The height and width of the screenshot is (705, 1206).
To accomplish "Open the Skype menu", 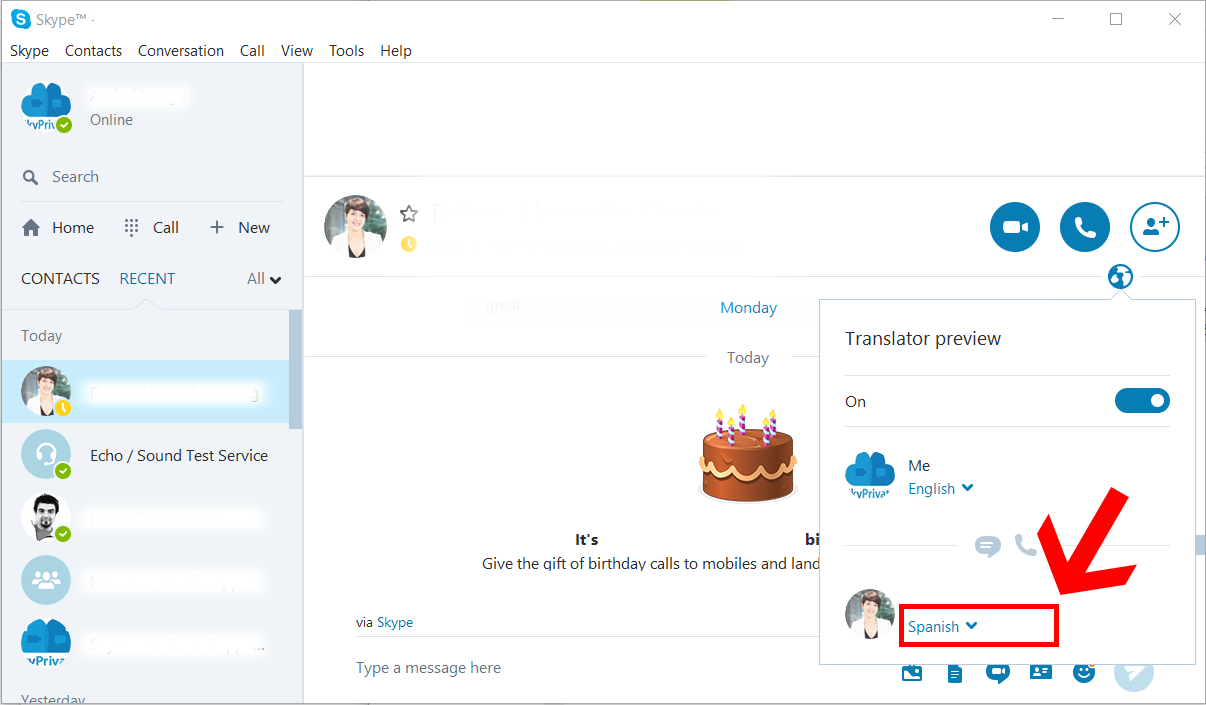I will 29,51.
